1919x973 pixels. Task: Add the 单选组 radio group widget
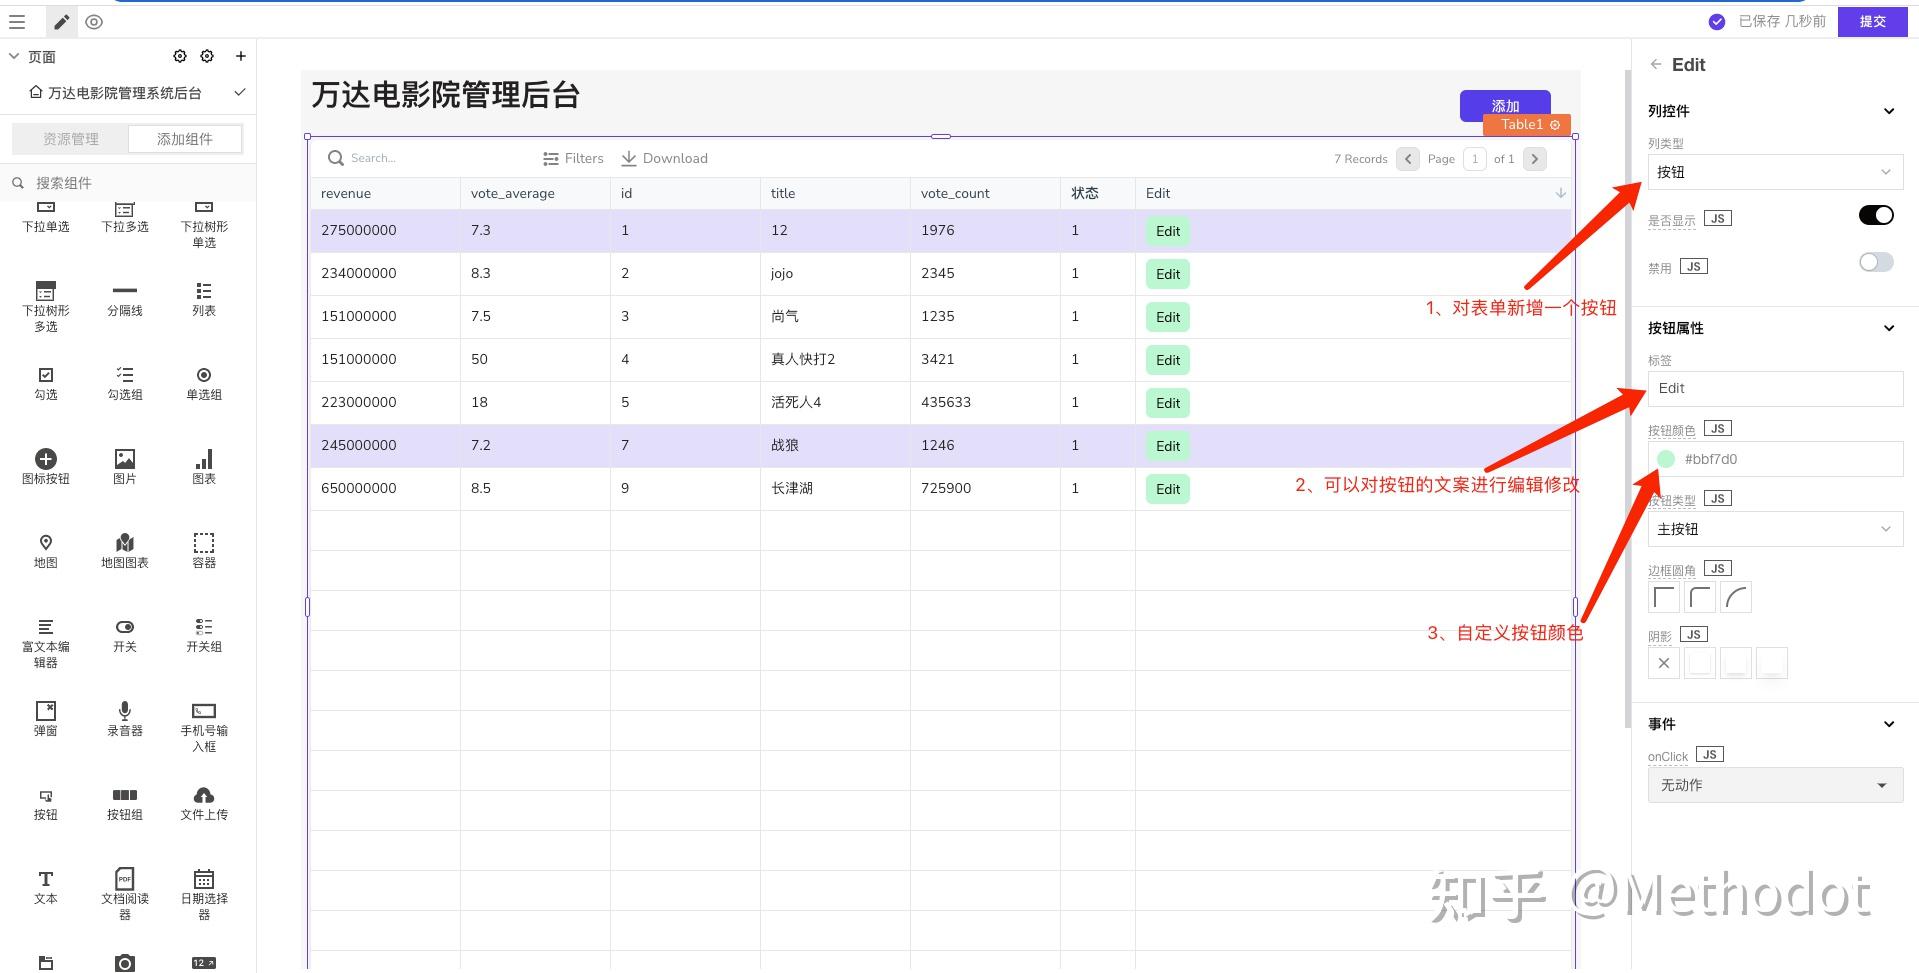pos(204,383)
